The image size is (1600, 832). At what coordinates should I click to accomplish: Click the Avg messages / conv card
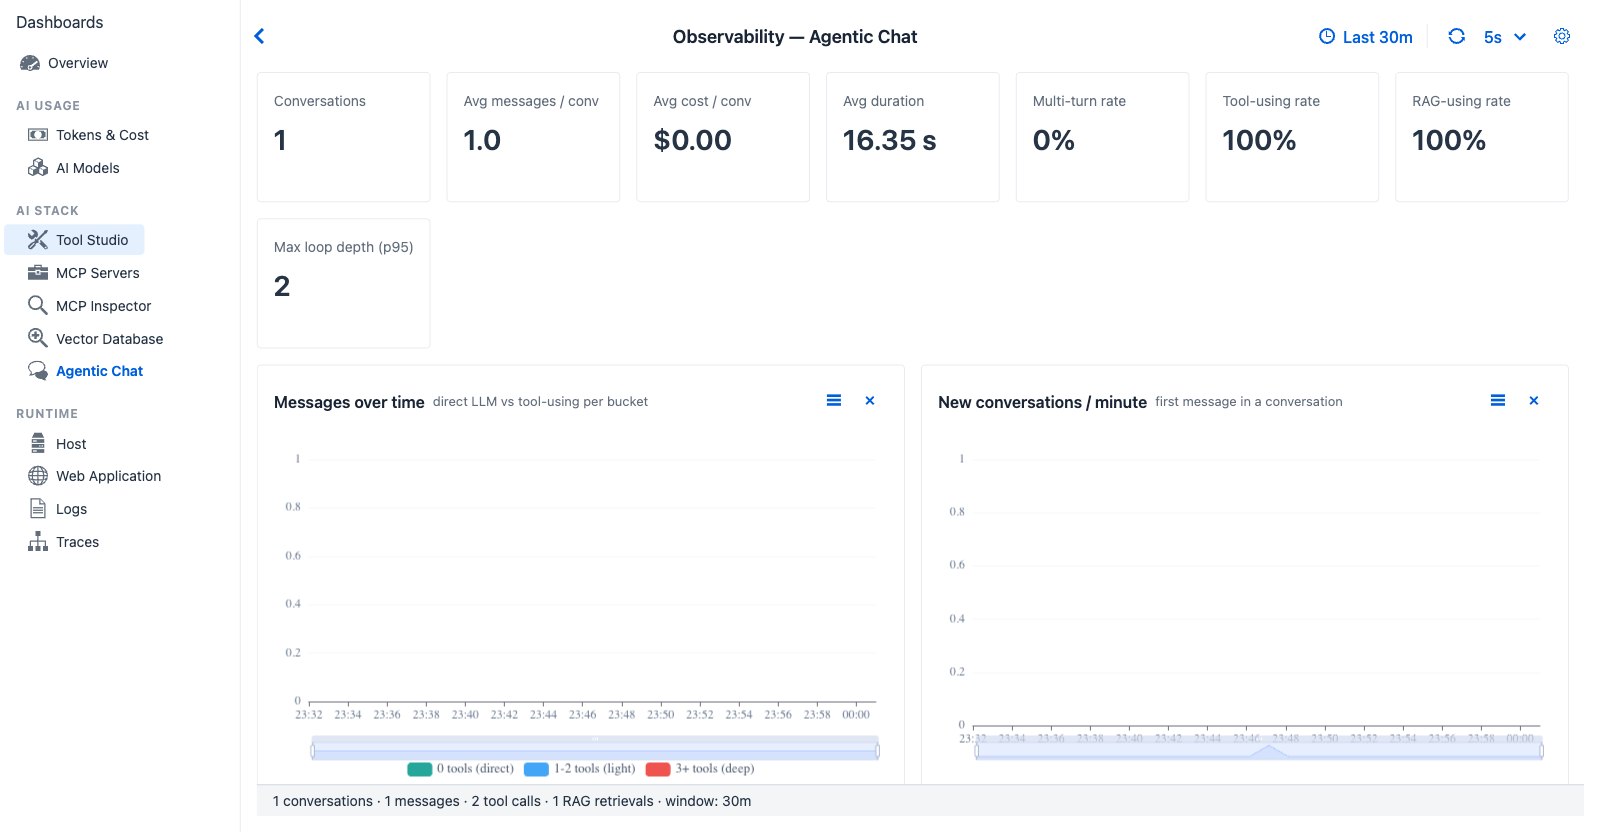(x=533, y=137)
